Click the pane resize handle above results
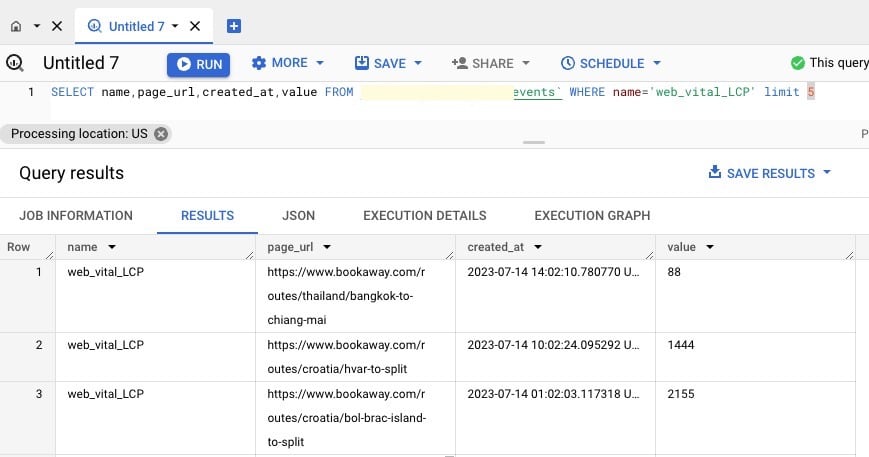This screenshot has width=869, height=457. tap(534, 142)
